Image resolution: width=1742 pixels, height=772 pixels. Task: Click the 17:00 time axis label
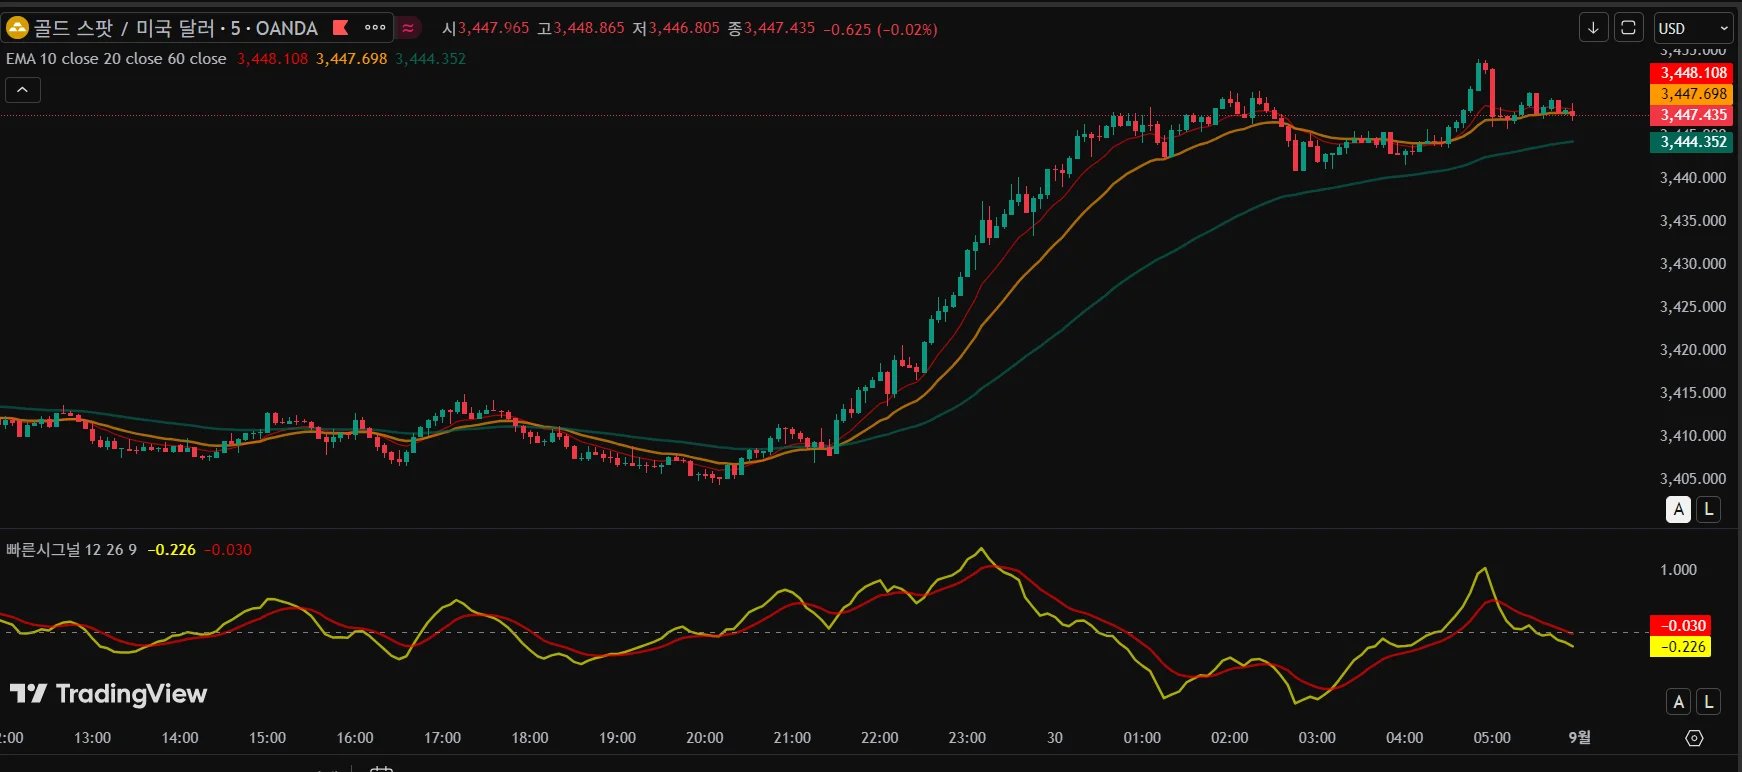tap(442, 738)
